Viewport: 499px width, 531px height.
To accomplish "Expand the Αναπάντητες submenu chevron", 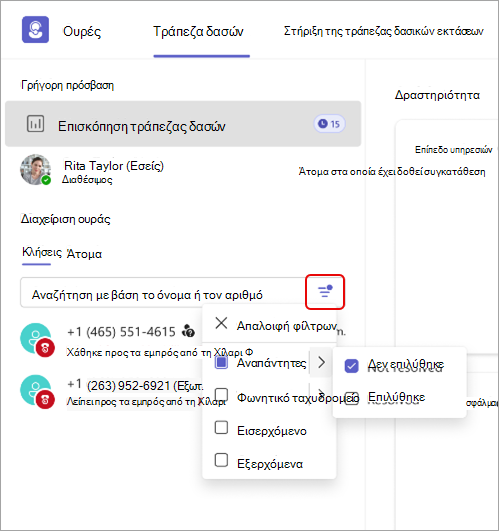I will [321, 362].
